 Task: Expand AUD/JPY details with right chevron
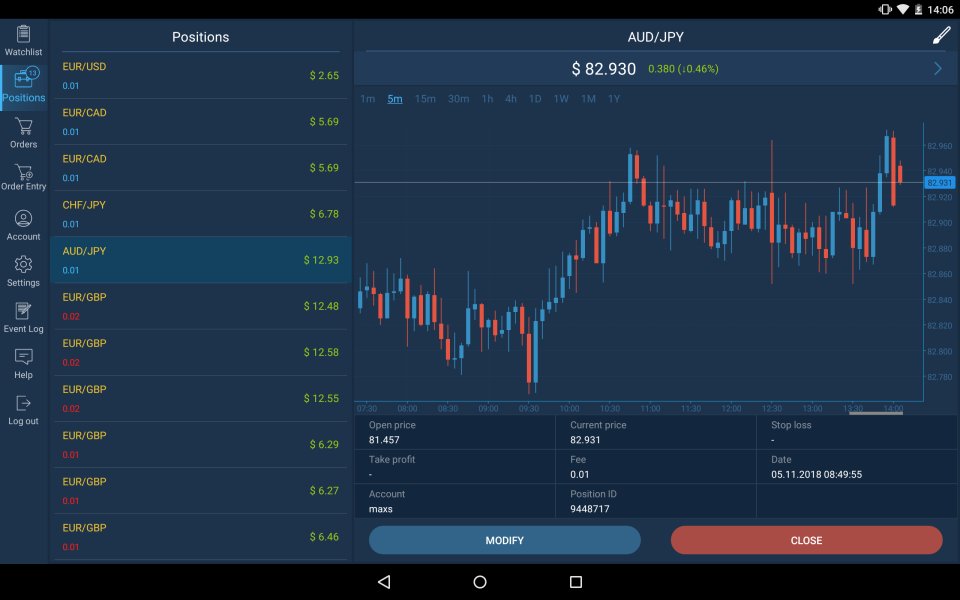click(x=937, y=69)
